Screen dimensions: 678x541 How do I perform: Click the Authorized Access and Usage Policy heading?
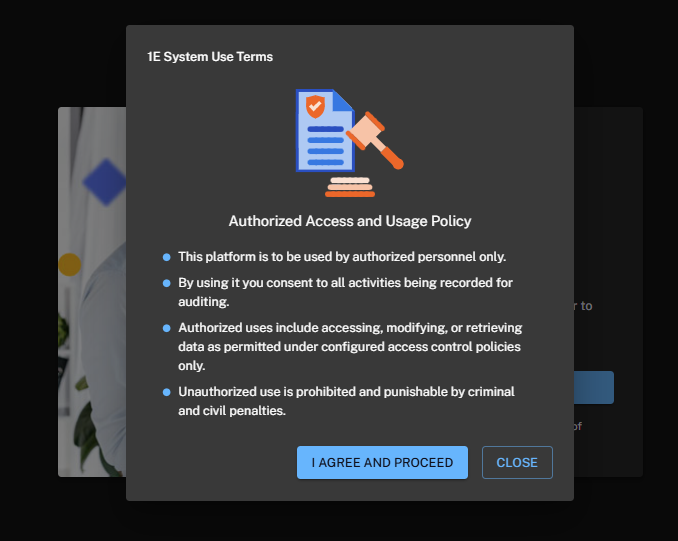coord(350,221)
